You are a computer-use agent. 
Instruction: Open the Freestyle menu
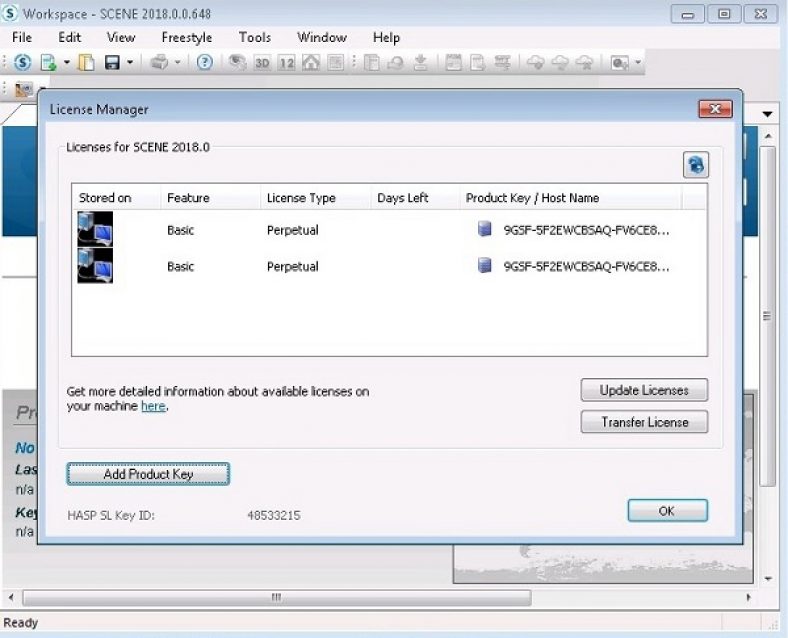click(188, 37)
